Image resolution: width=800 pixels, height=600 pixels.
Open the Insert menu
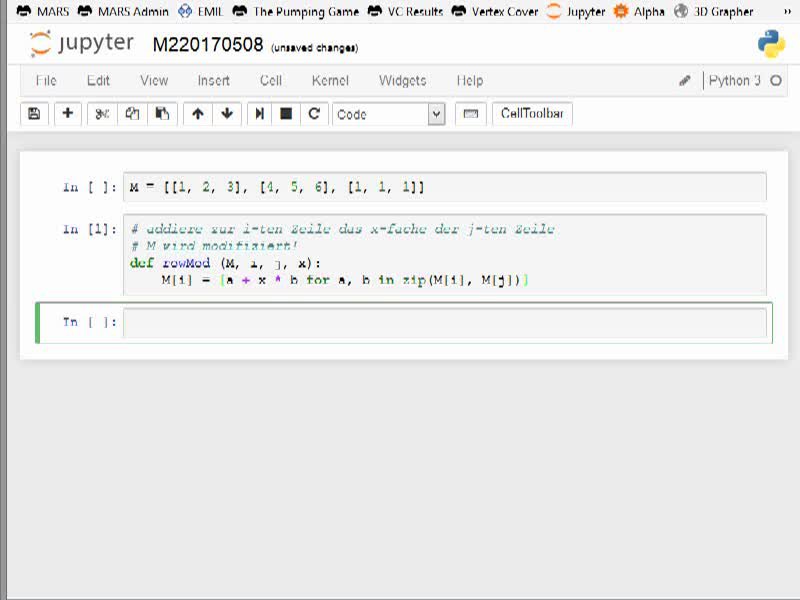213,81
